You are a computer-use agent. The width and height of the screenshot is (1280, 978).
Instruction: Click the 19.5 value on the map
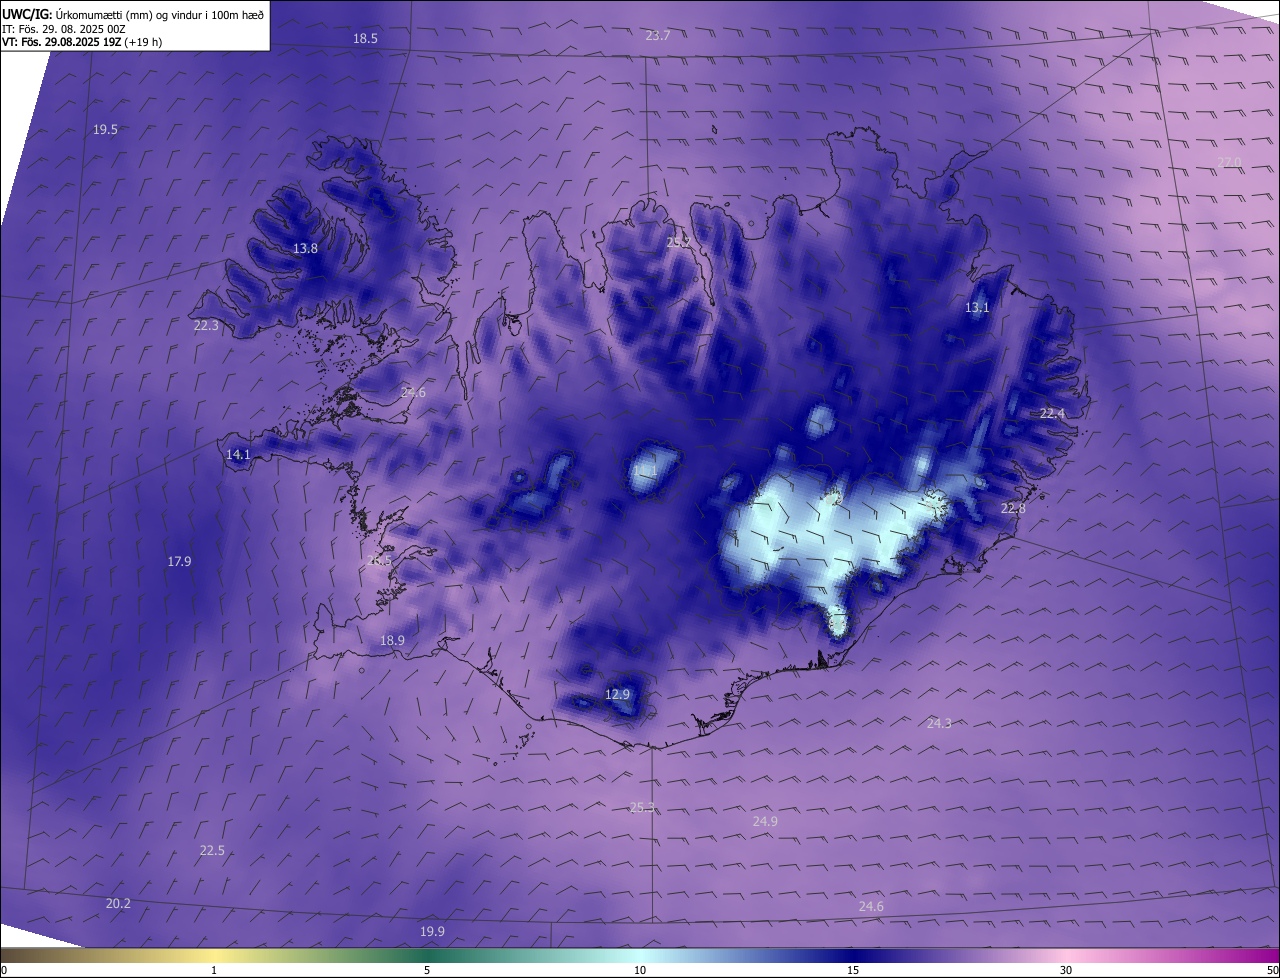105,130
